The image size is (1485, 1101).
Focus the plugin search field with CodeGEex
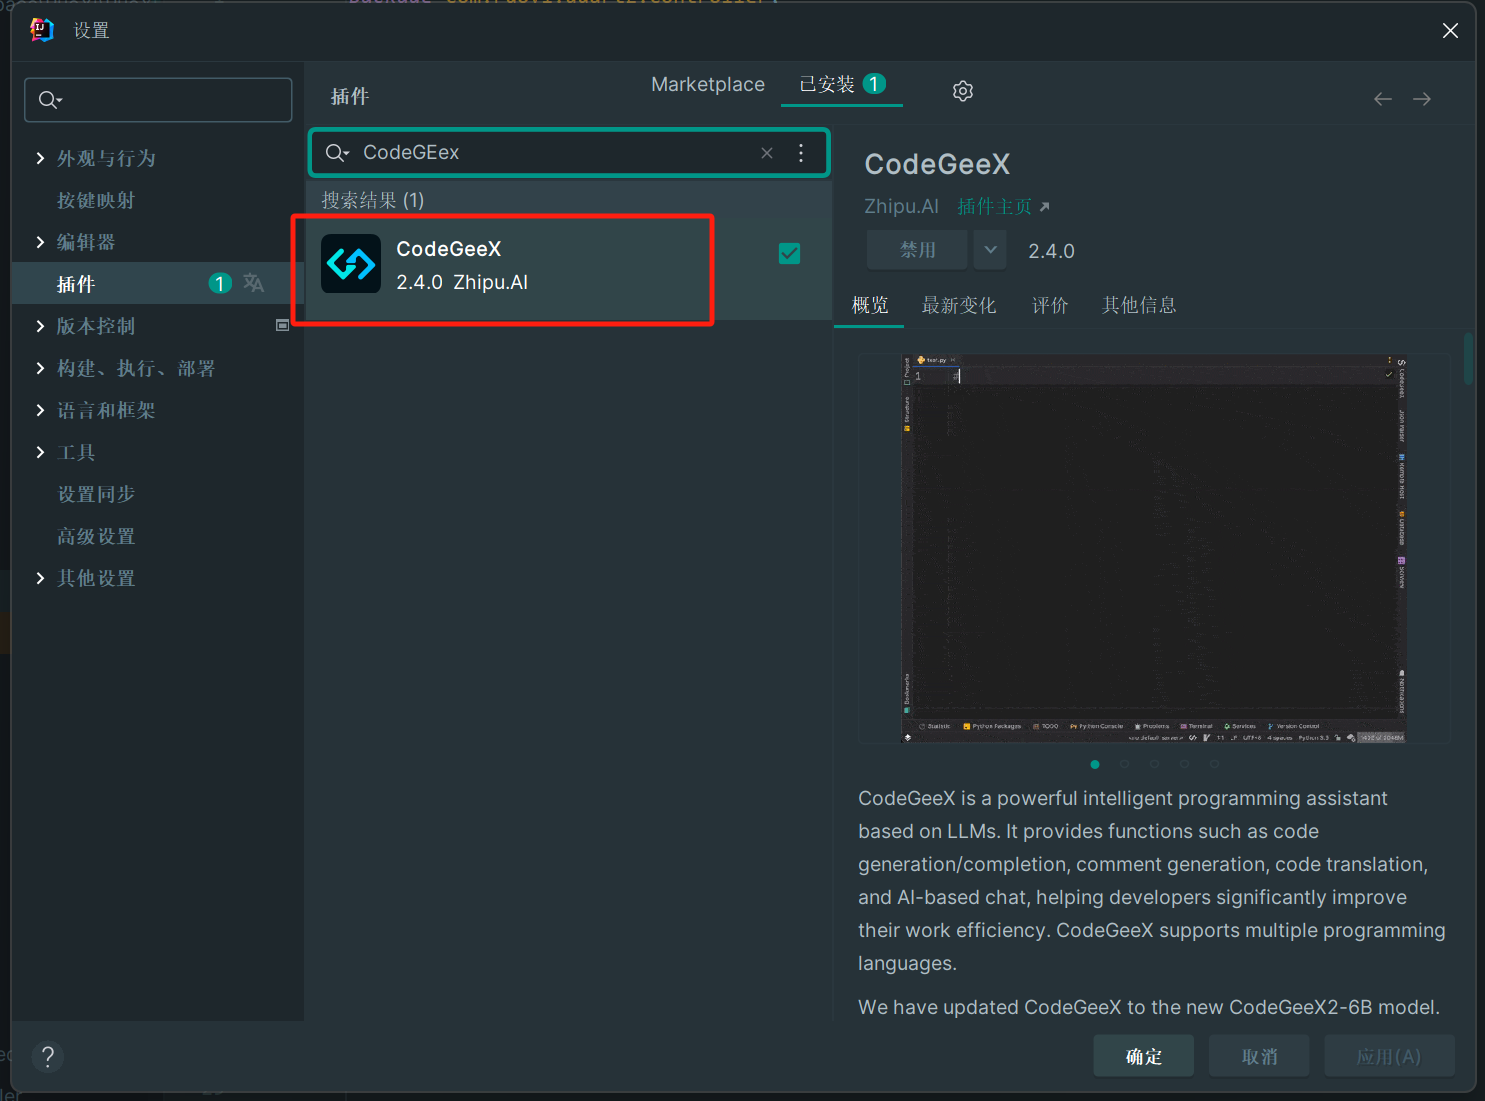(x=569, y=153)
